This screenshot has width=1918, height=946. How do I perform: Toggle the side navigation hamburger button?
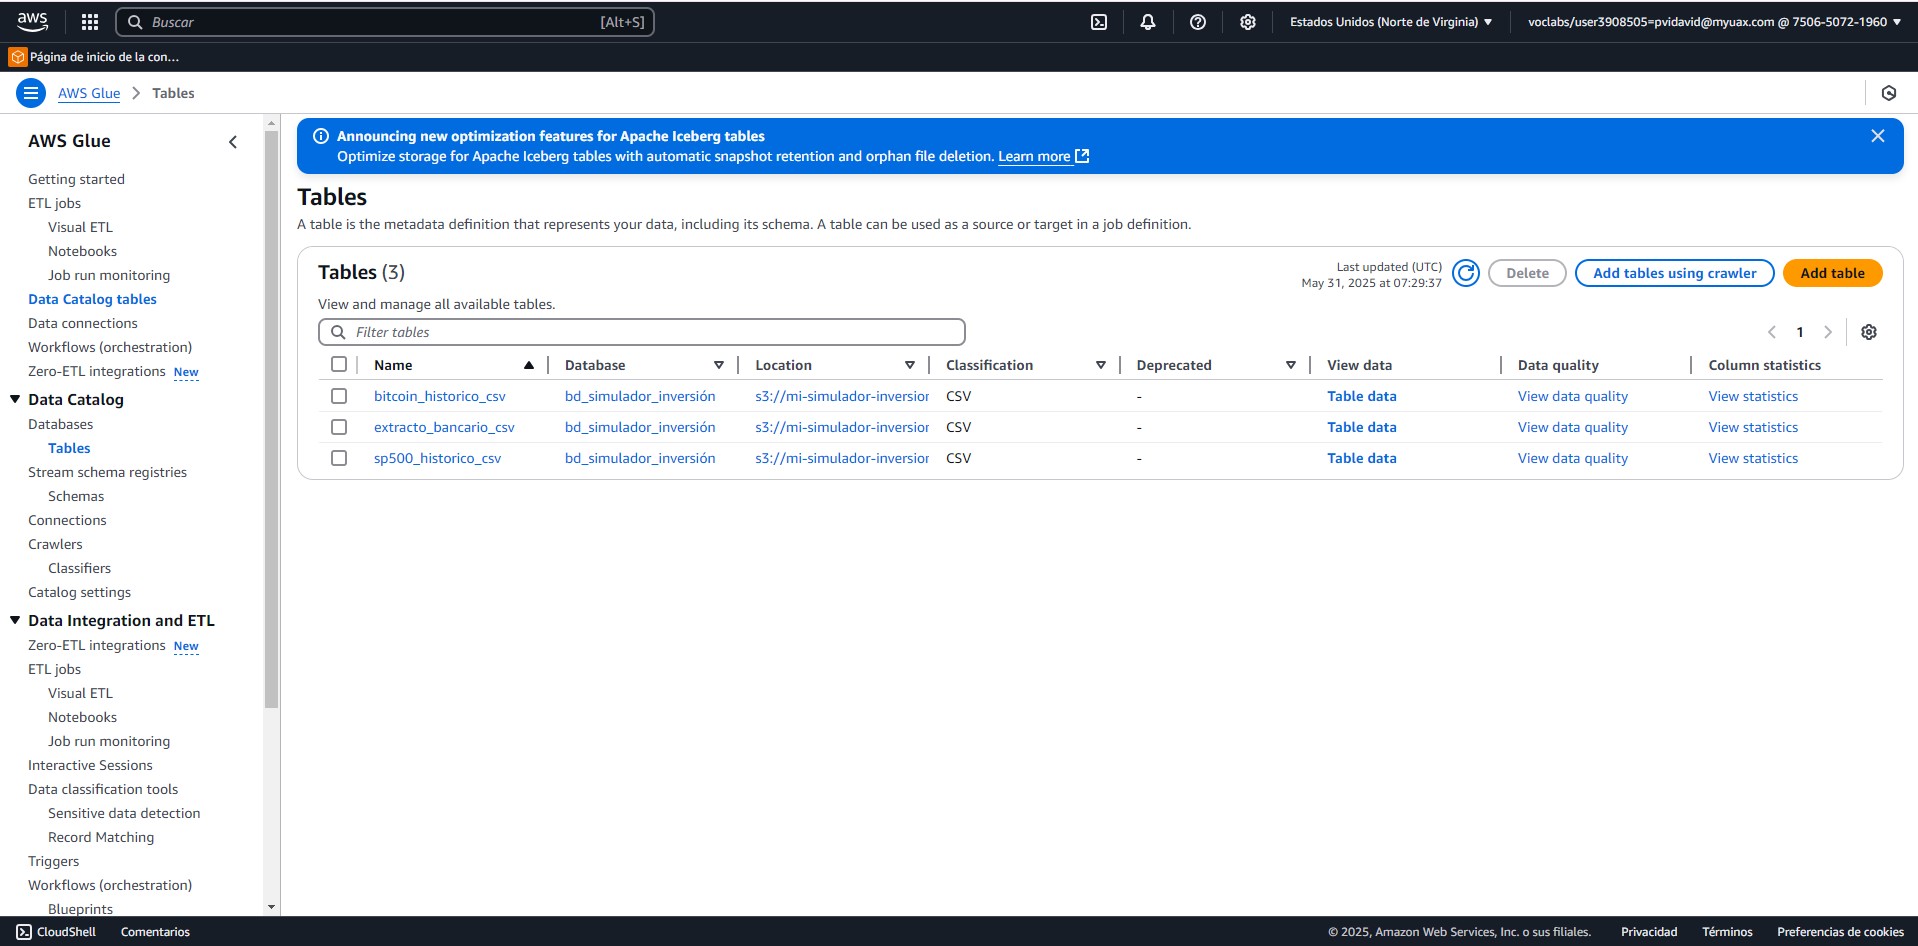(x=31, y=93)
